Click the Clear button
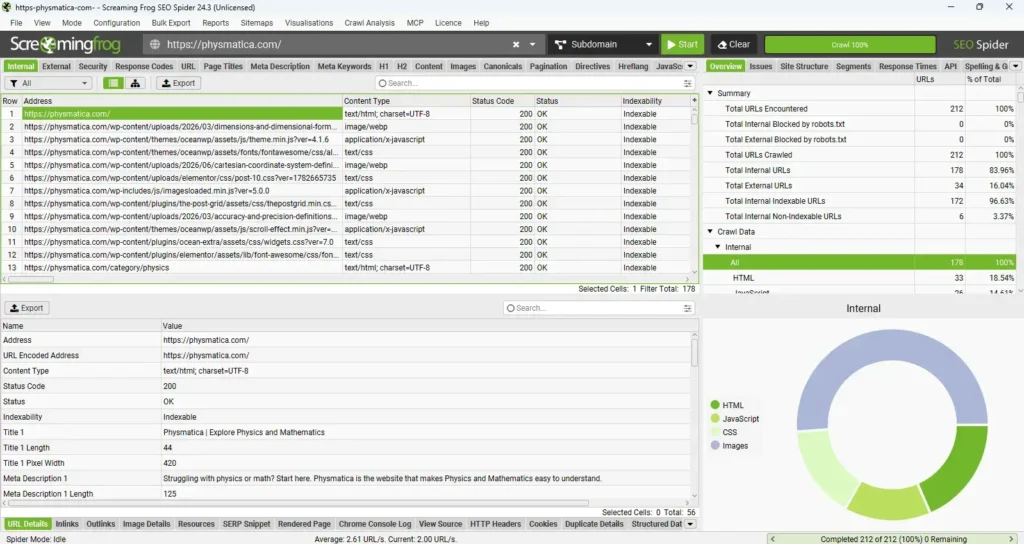 (733, 44)
